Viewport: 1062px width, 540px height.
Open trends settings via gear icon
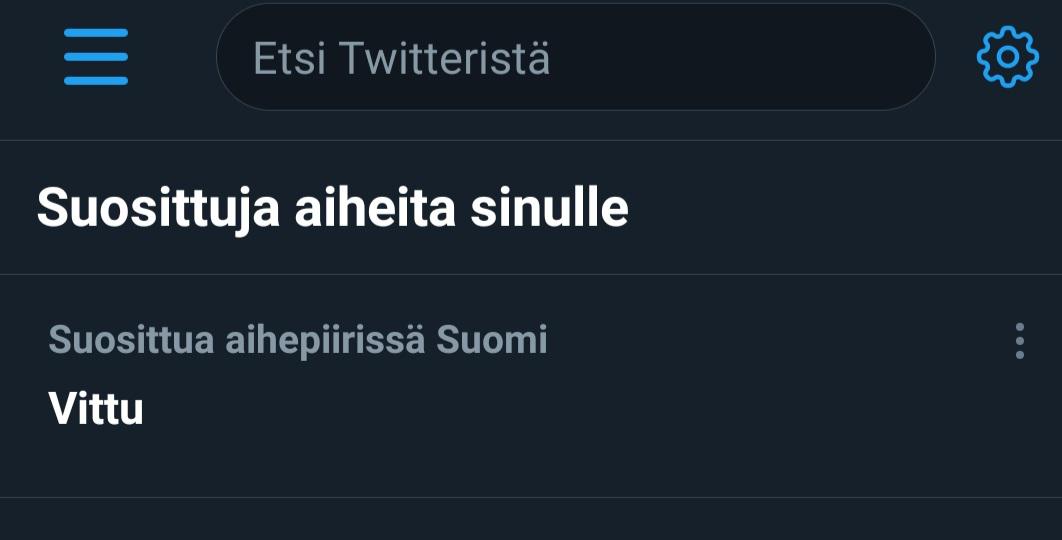1007,57
